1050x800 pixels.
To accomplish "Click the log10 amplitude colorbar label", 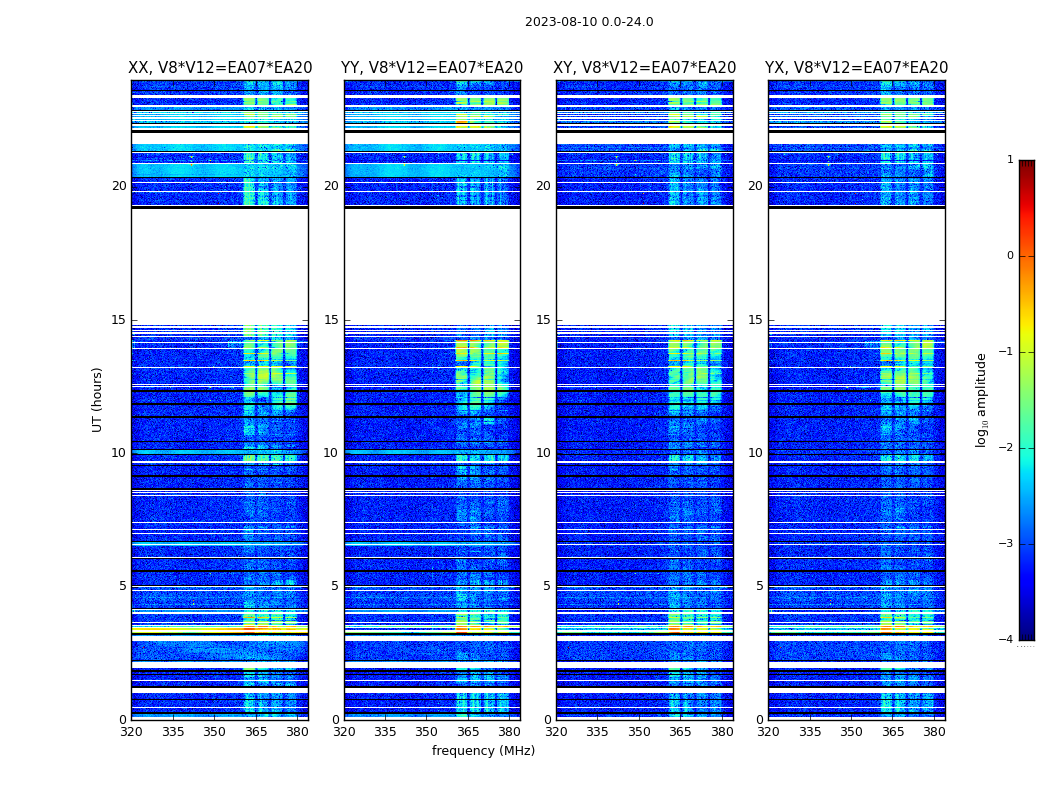I will click(982, 399).
